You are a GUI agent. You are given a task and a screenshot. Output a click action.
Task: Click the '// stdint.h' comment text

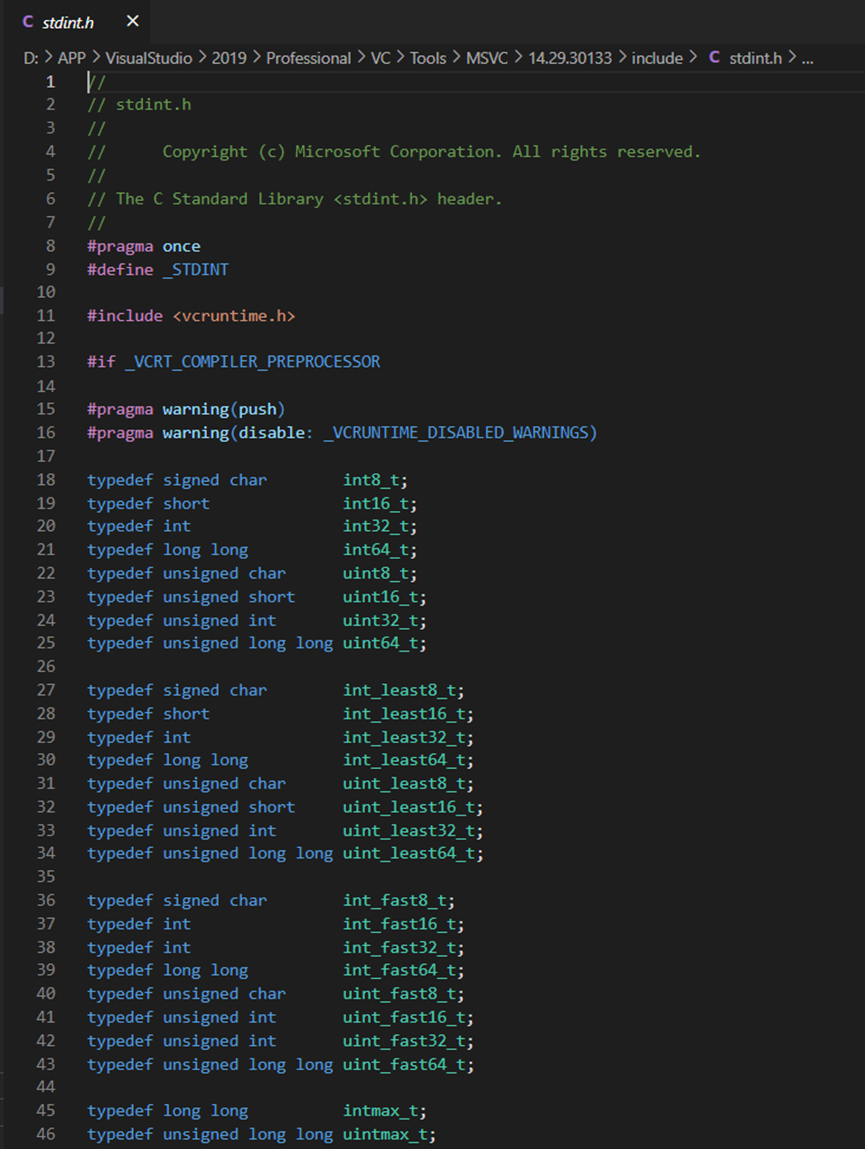tap(139, 105)
